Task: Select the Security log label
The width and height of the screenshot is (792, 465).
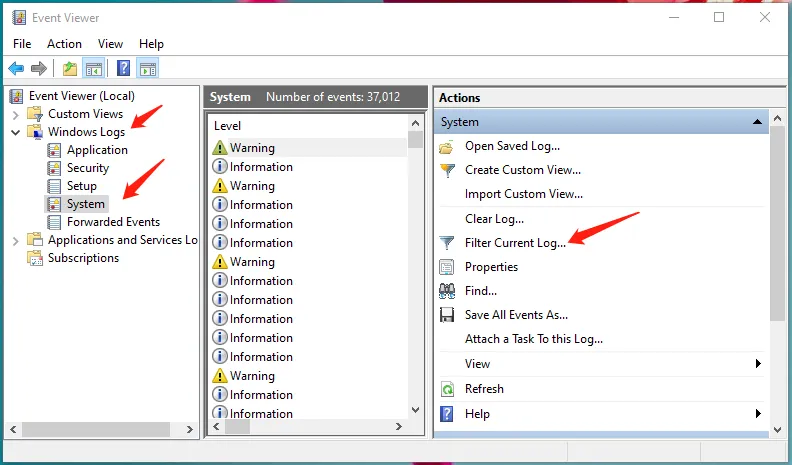Action: click(x=88, y=168)
